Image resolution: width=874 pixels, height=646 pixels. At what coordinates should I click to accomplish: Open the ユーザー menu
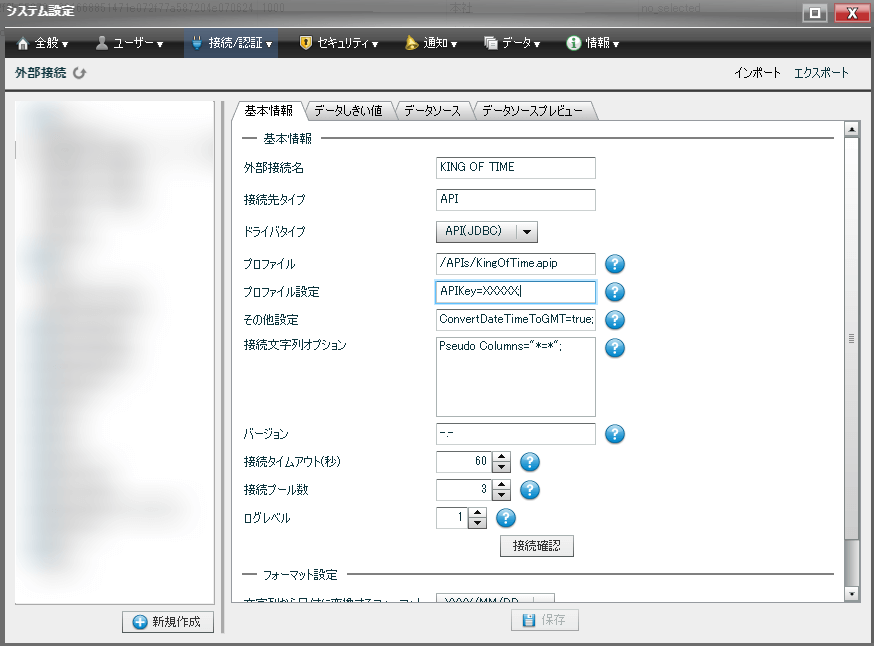[x=129, y=43]
